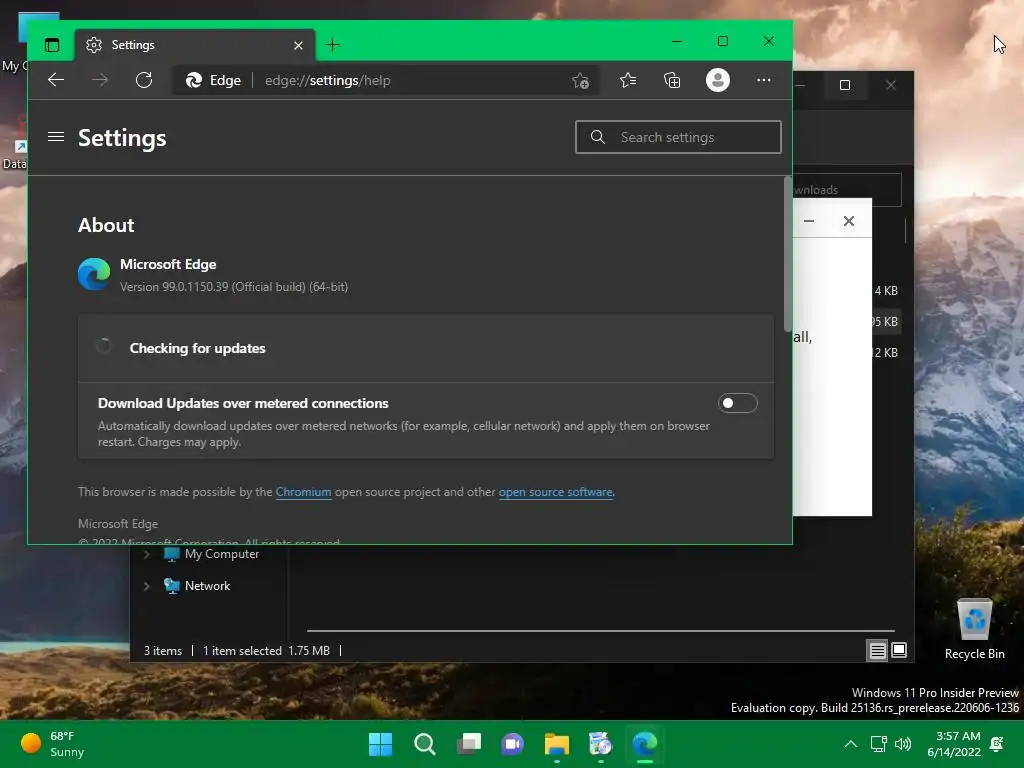Open network settings tray icon
This screenshot has height=768, width=1024.
click(878, 744)
